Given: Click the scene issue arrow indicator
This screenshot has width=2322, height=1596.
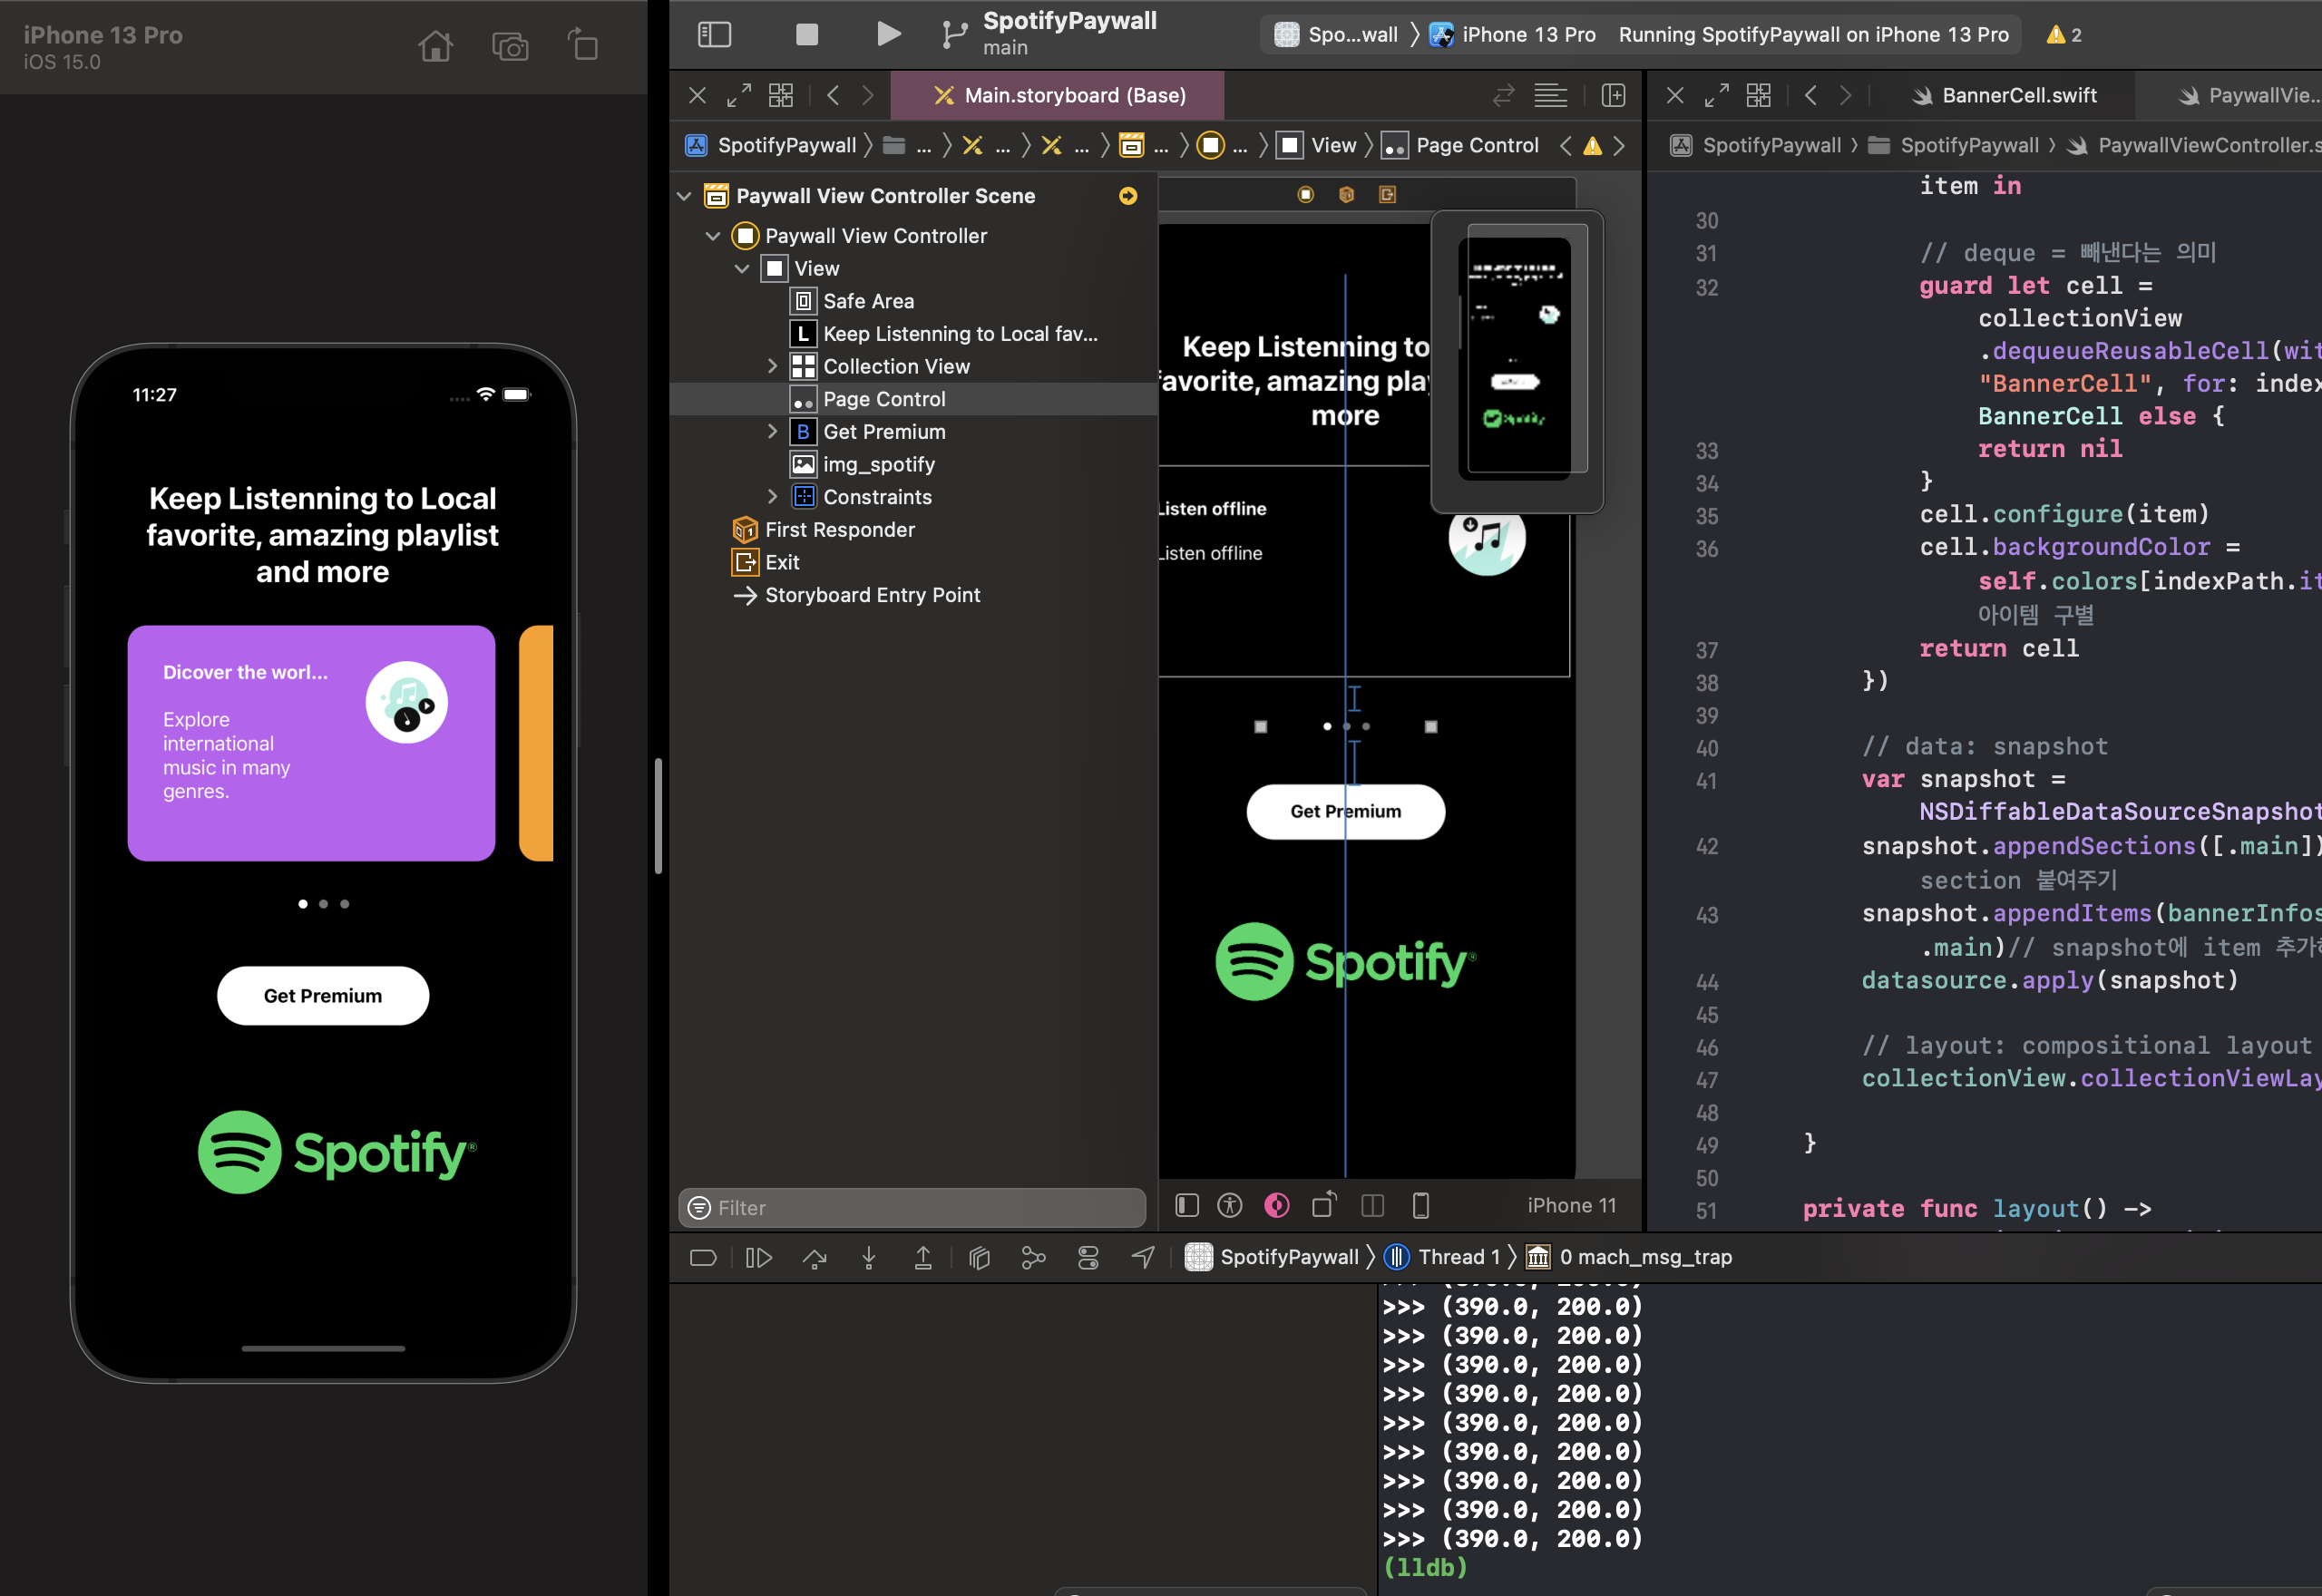Looking at the screenshot, I should [x=1128, y=196].
